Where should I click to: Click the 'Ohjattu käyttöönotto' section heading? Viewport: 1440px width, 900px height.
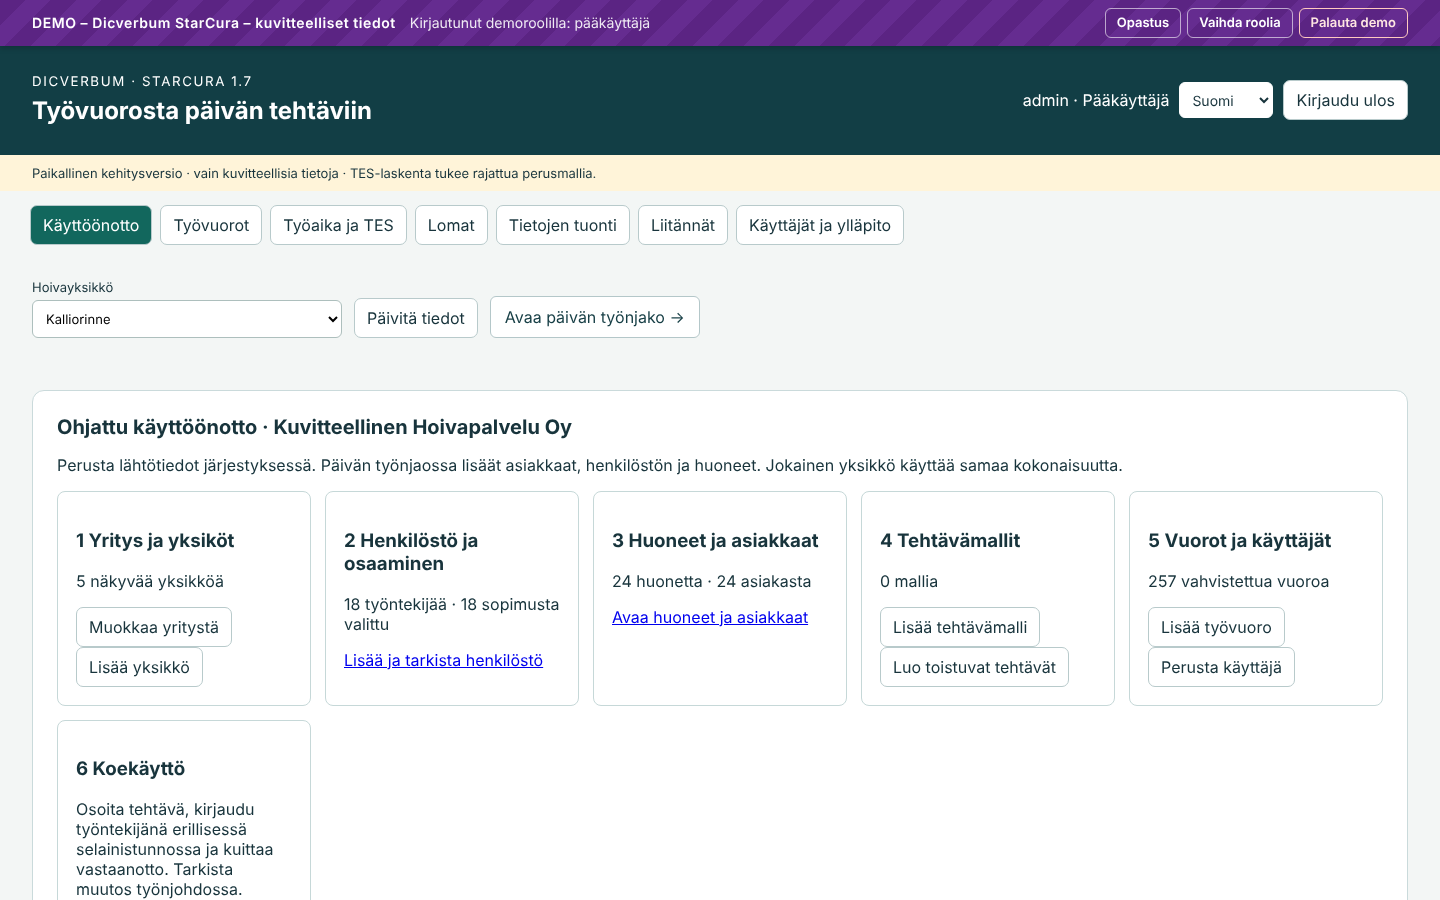point(314,427)
